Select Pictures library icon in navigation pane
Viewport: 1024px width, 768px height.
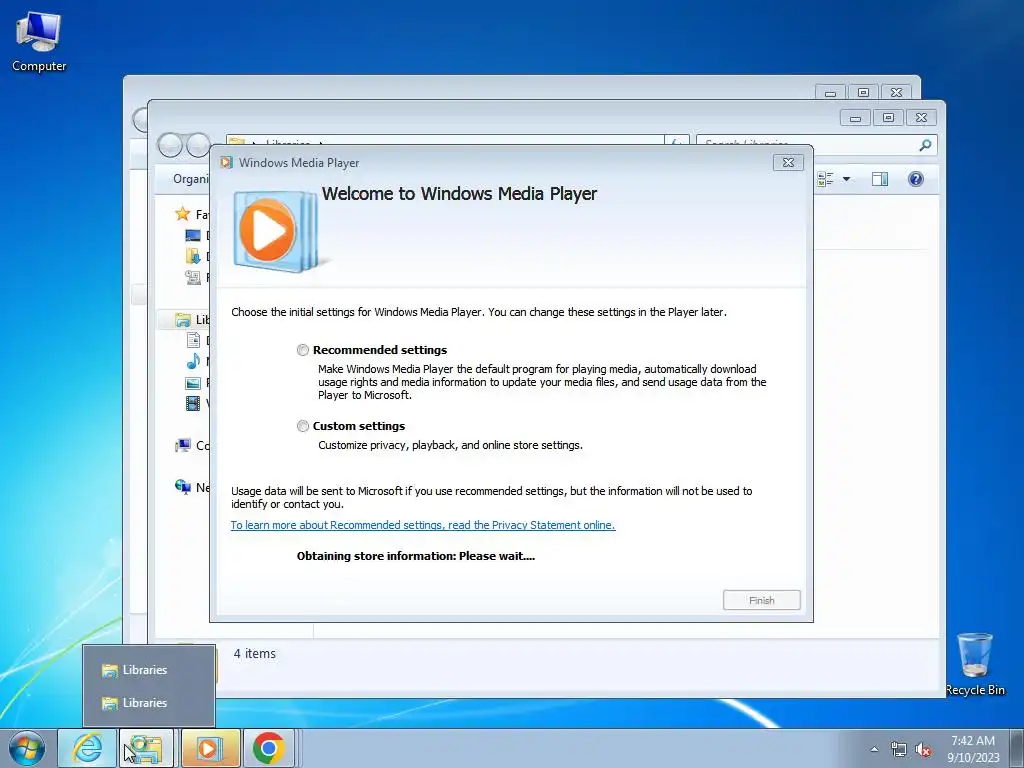pyautogui.click(x=193, y=383)
